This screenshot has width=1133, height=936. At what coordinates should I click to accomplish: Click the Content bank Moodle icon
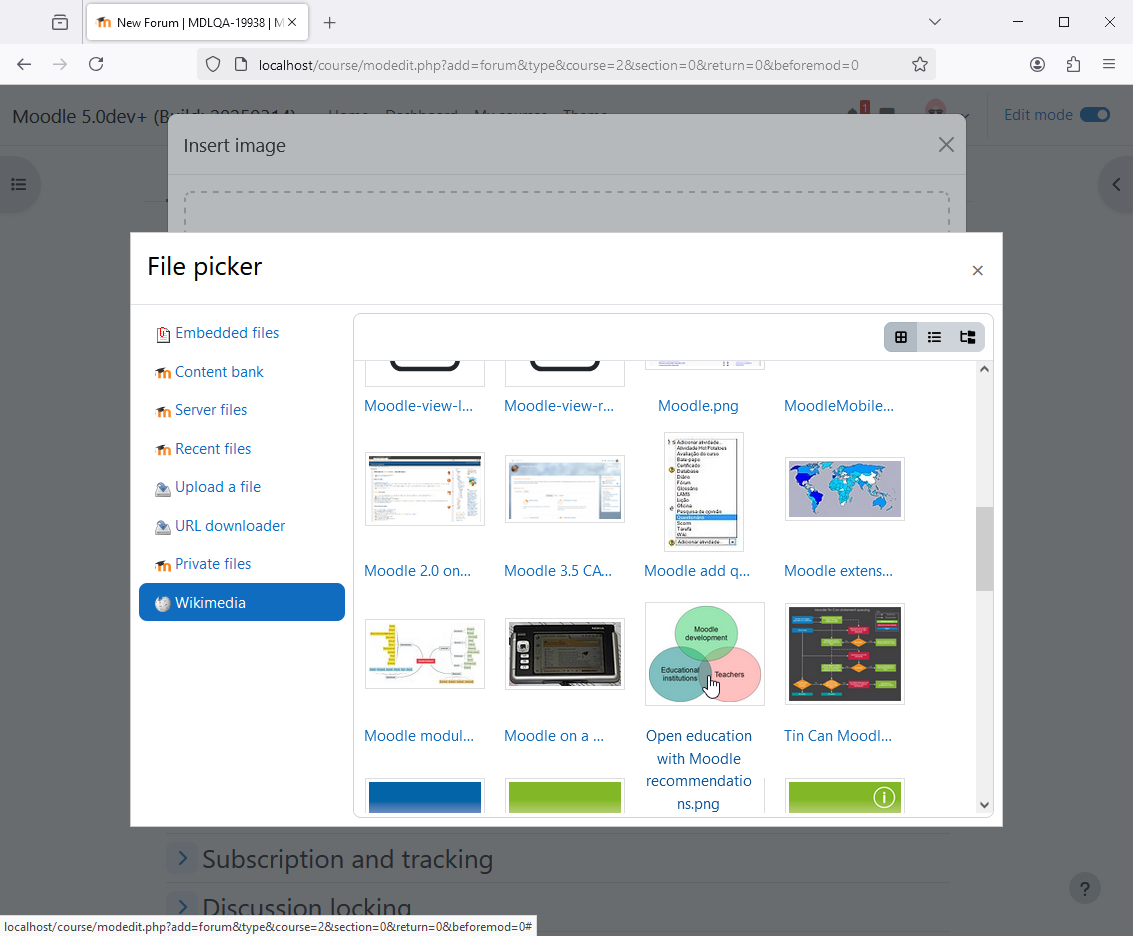click(x=163, y=373)
